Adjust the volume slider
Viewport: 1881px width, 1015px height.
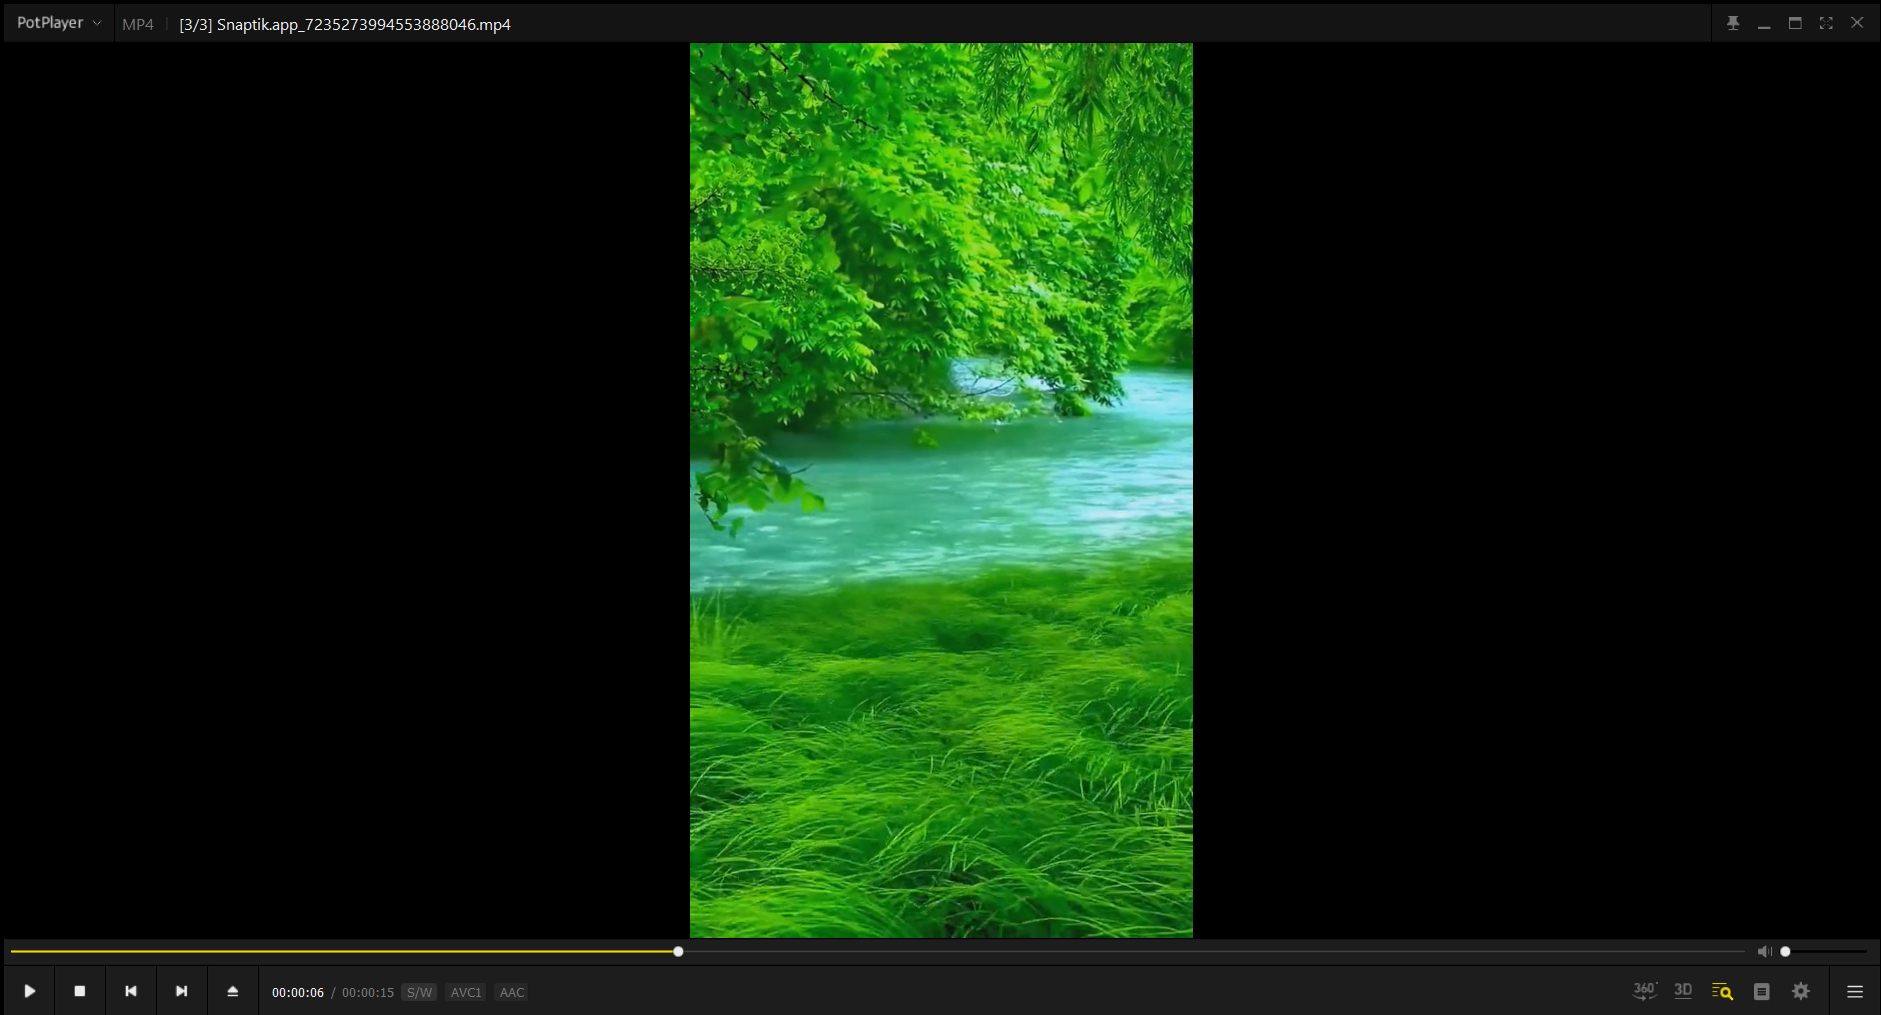tap(1825, 951)
